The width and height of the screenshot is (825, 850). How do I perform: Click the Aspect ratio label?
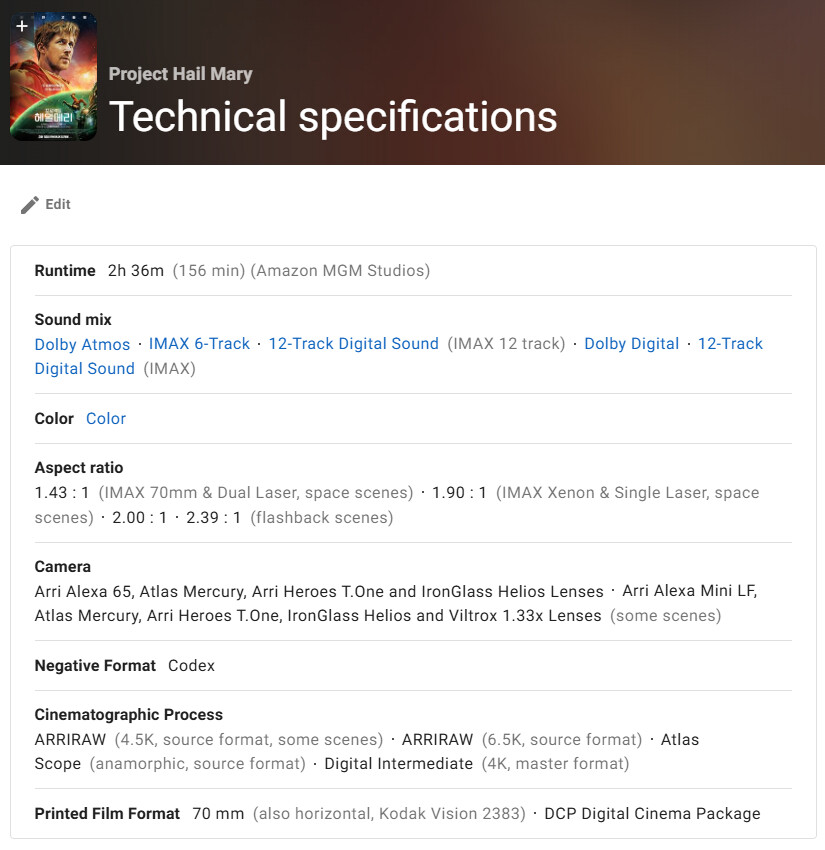coord(79,468)
